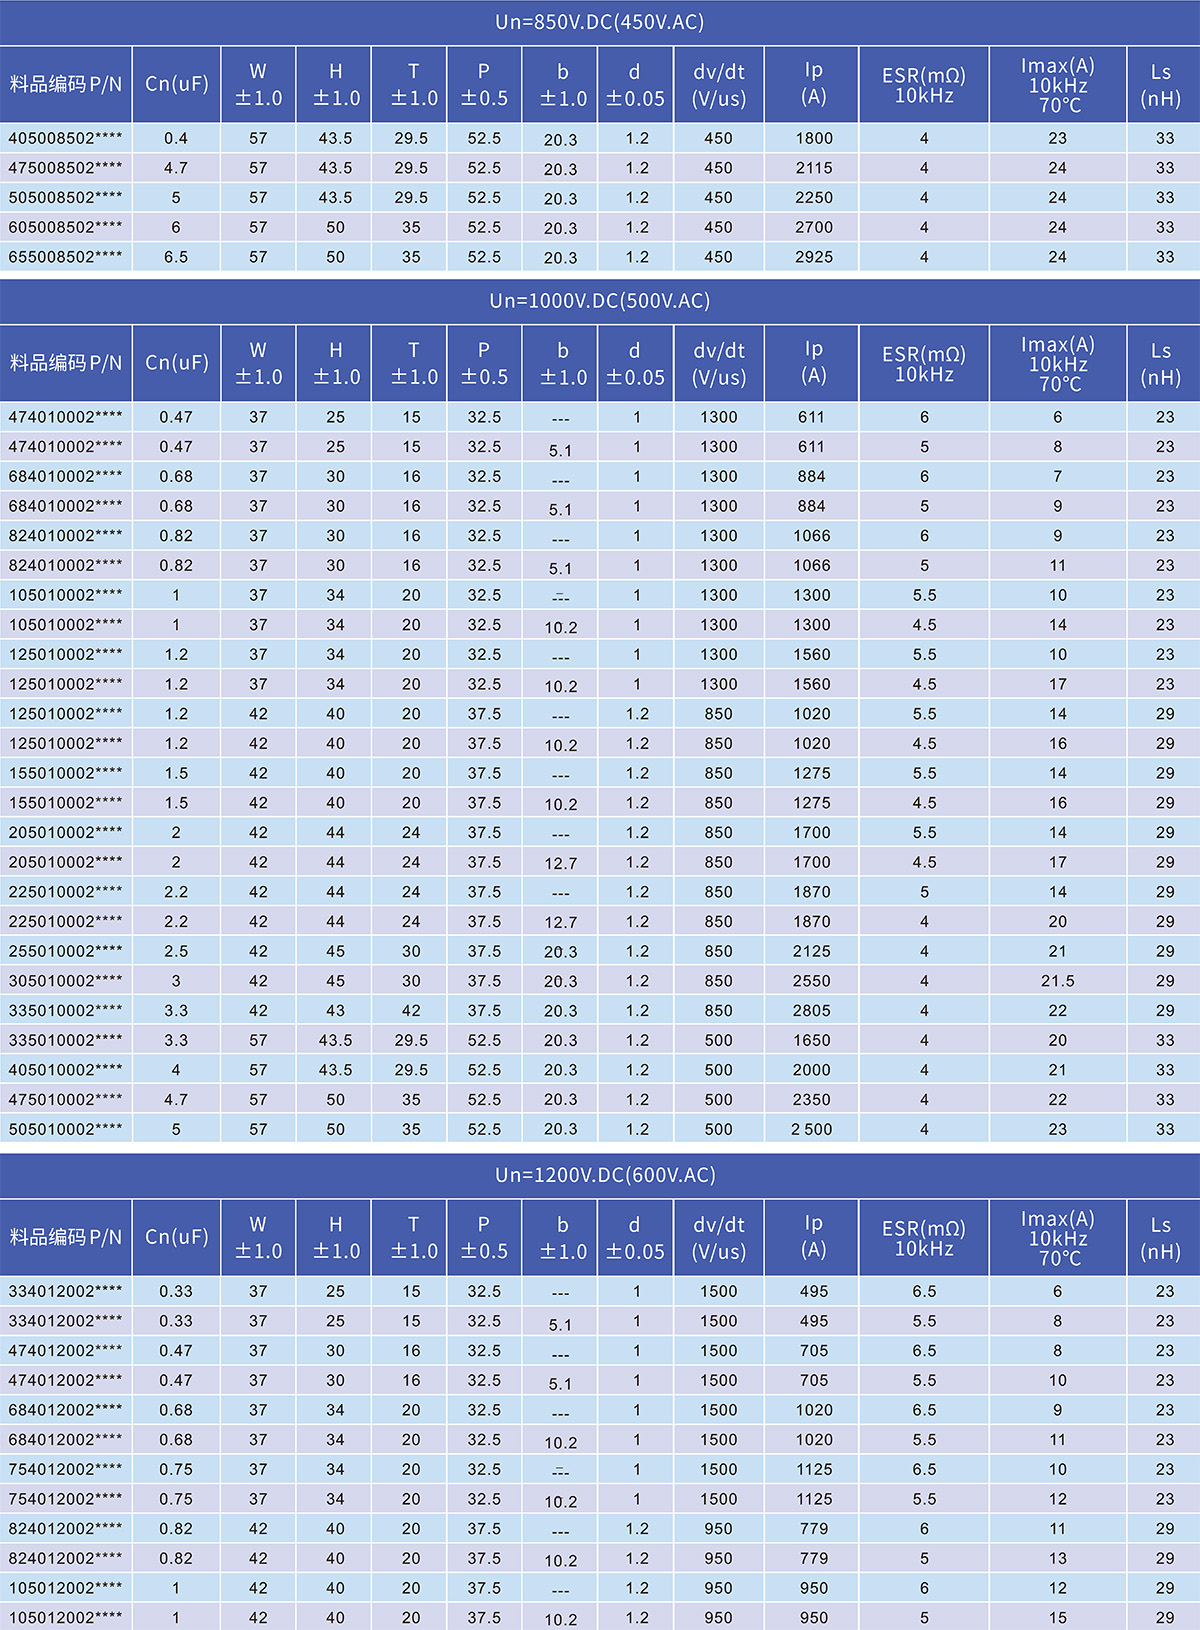Click the Ip value 2350
1200x1630 pixels.
click(x=812, y=1099)
